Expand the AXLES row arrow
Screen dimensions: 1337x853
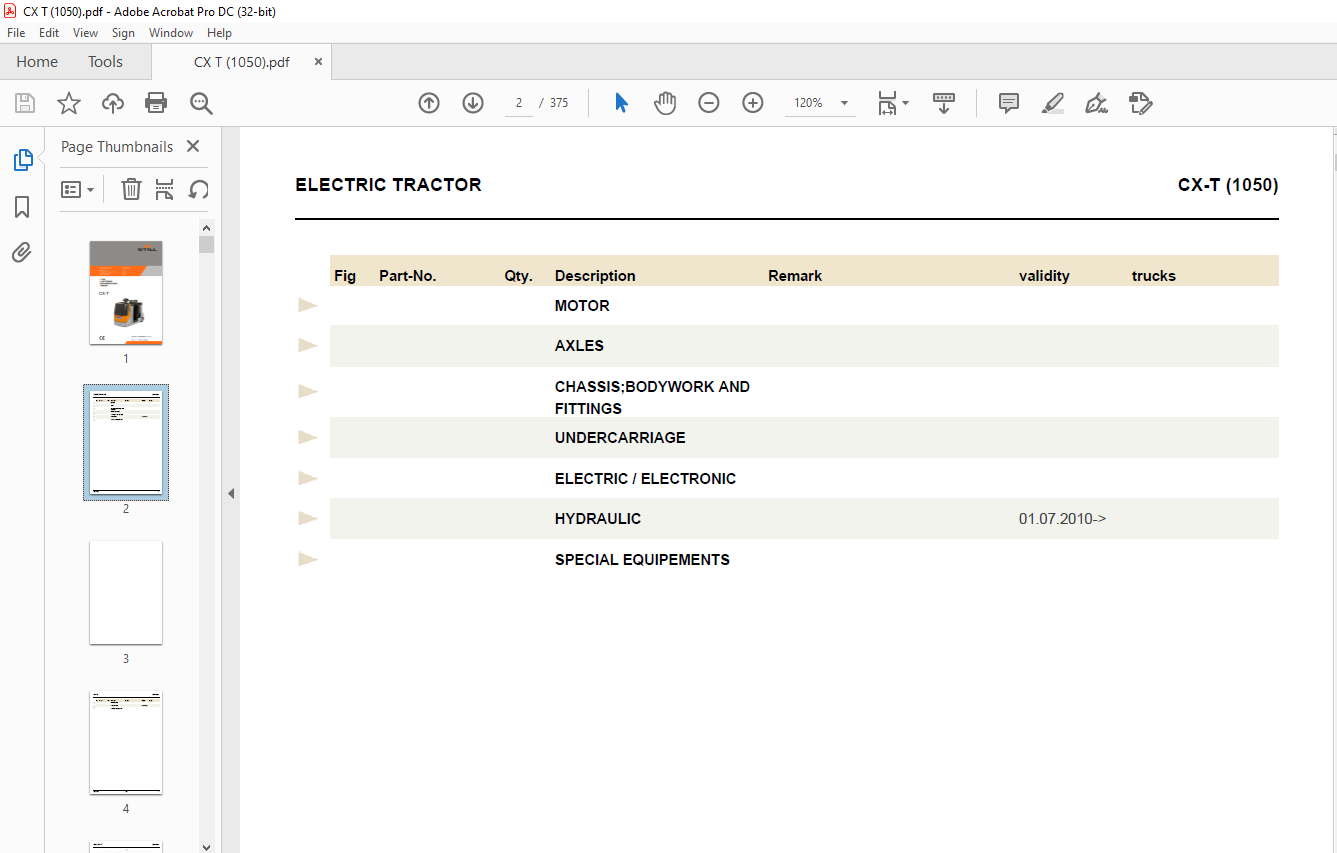point(308,345)
